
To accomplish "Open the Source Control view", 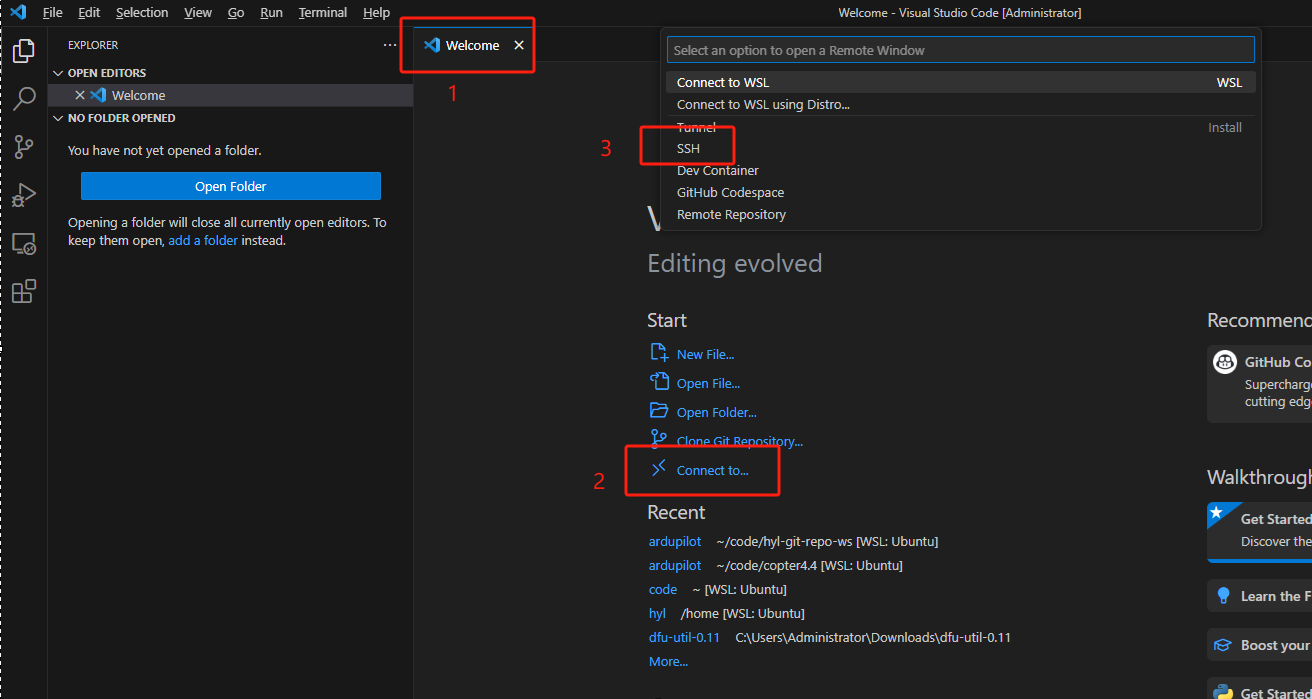I will coord(23,147).
